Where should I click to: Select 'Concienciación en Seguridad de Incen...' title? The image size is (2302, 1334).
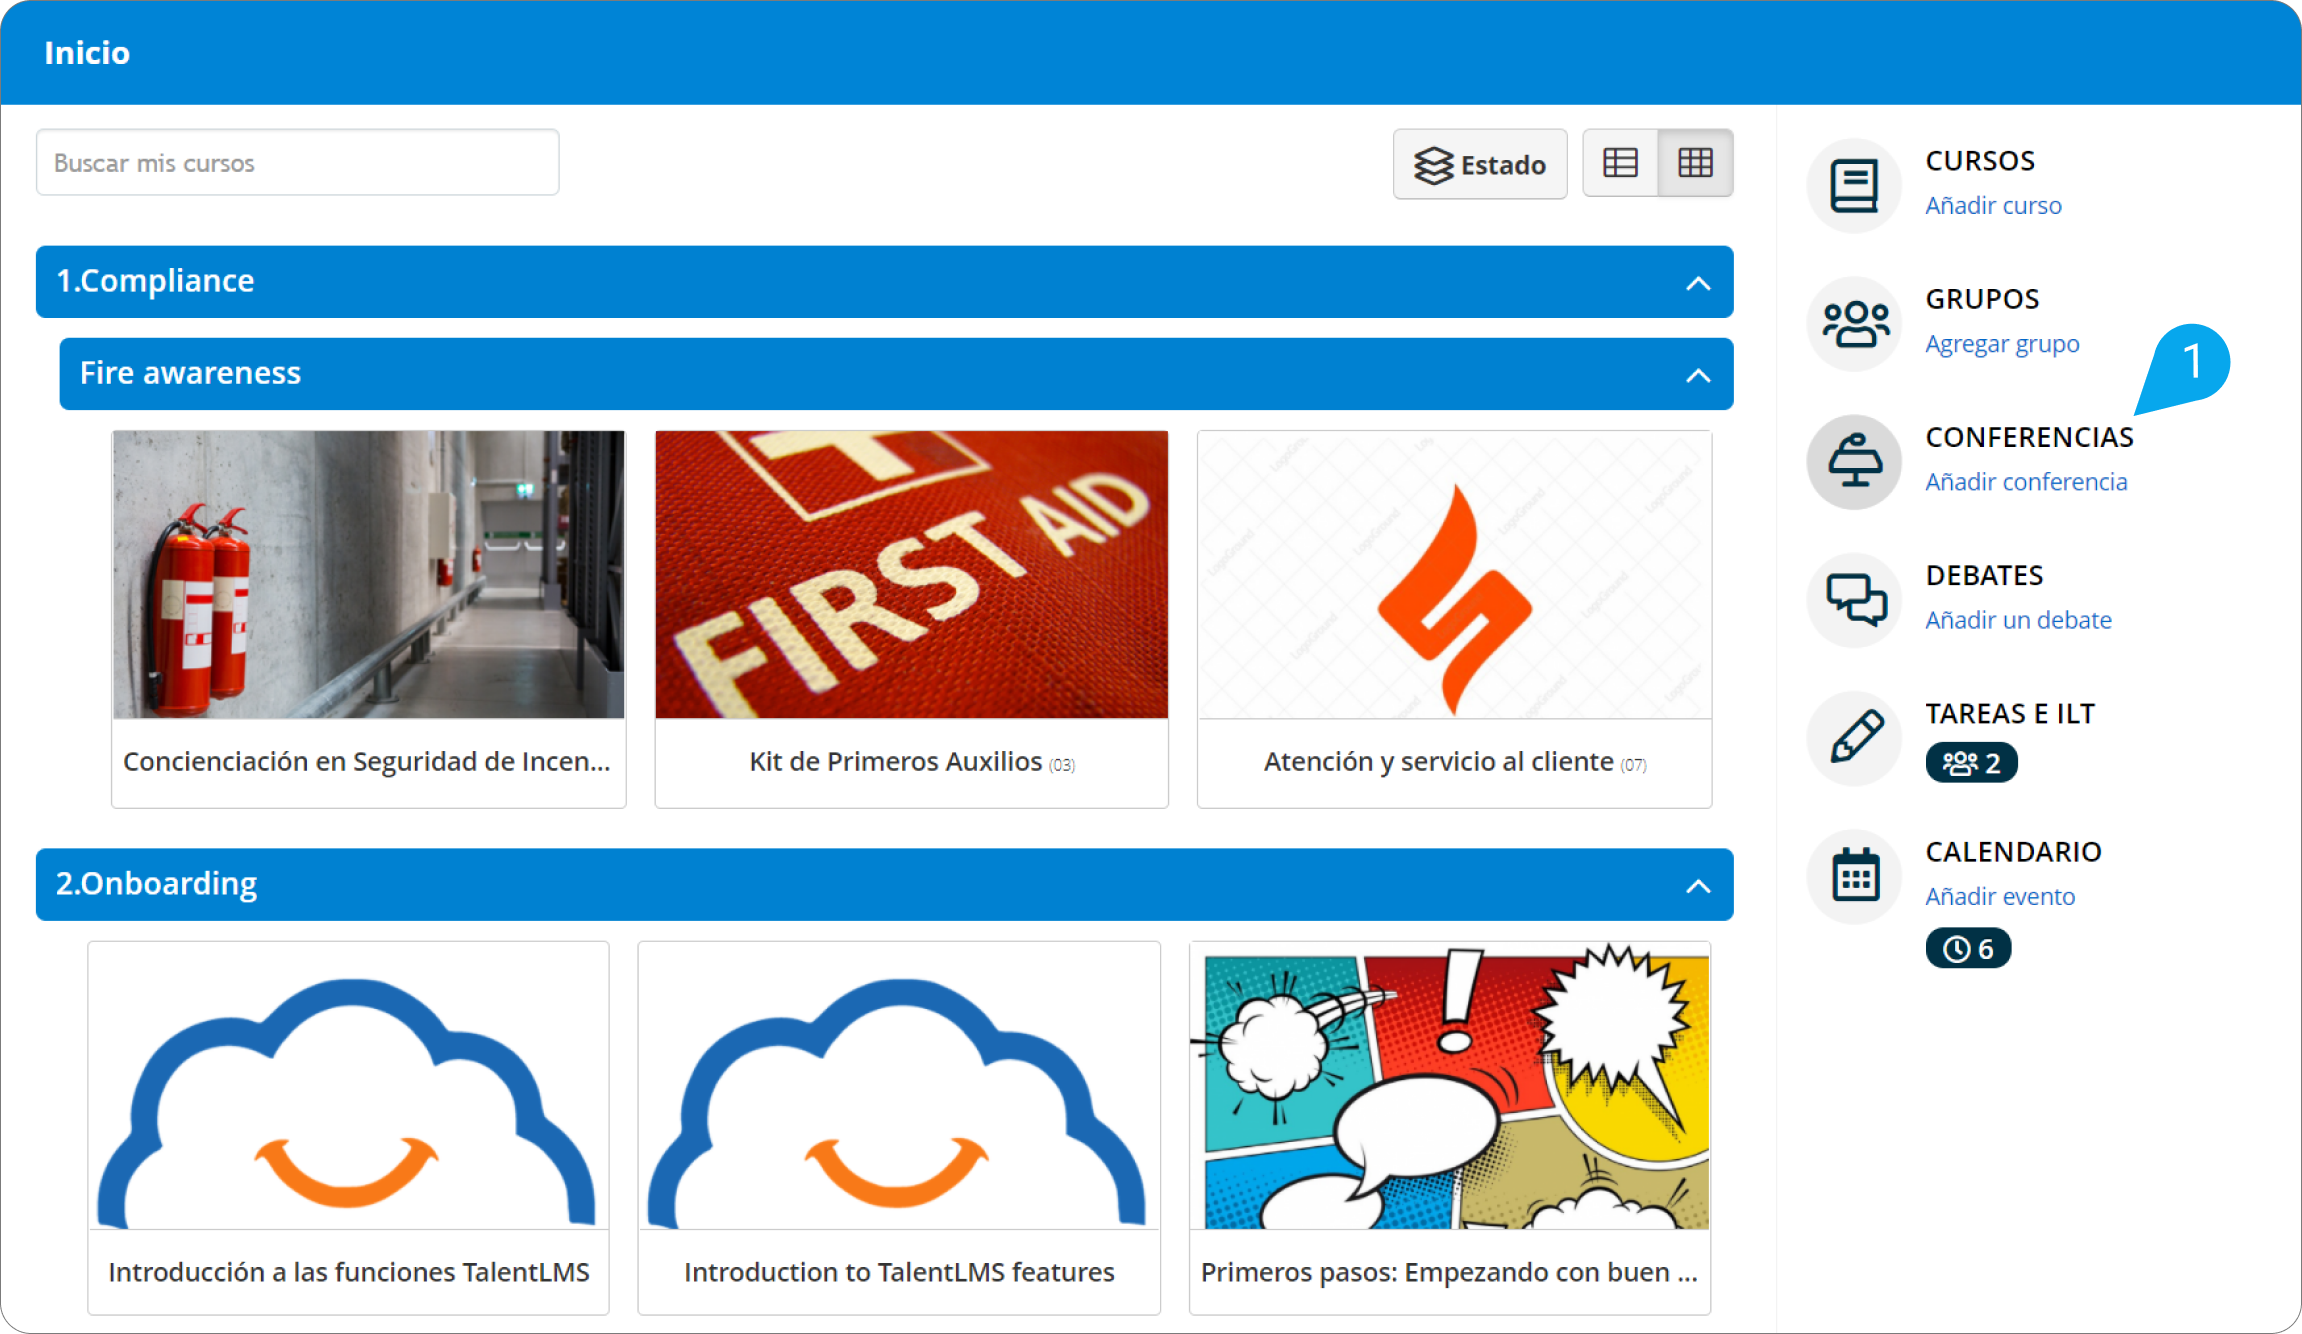coord(367,762)
